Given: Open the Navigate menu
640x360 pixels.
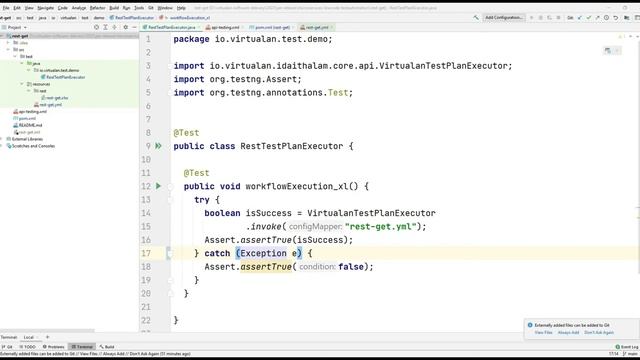Looking at the screenshot, I should click(45, 8).
